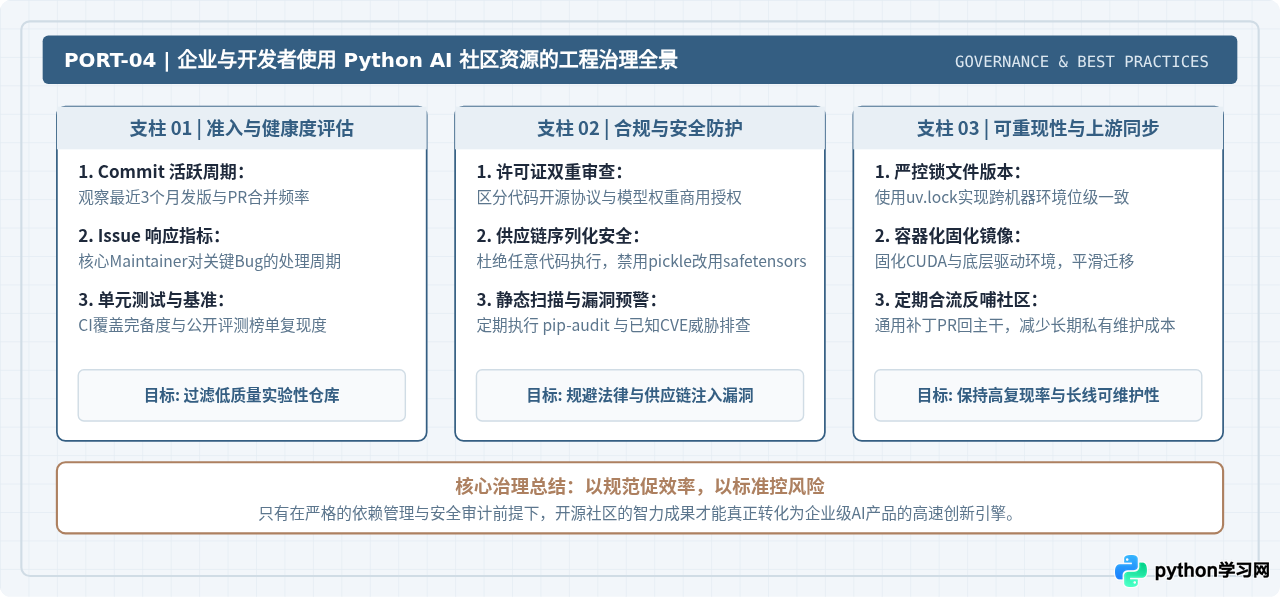Click 'GOVERNANCE & BEST PRACTICES' label

(1081, 61)
